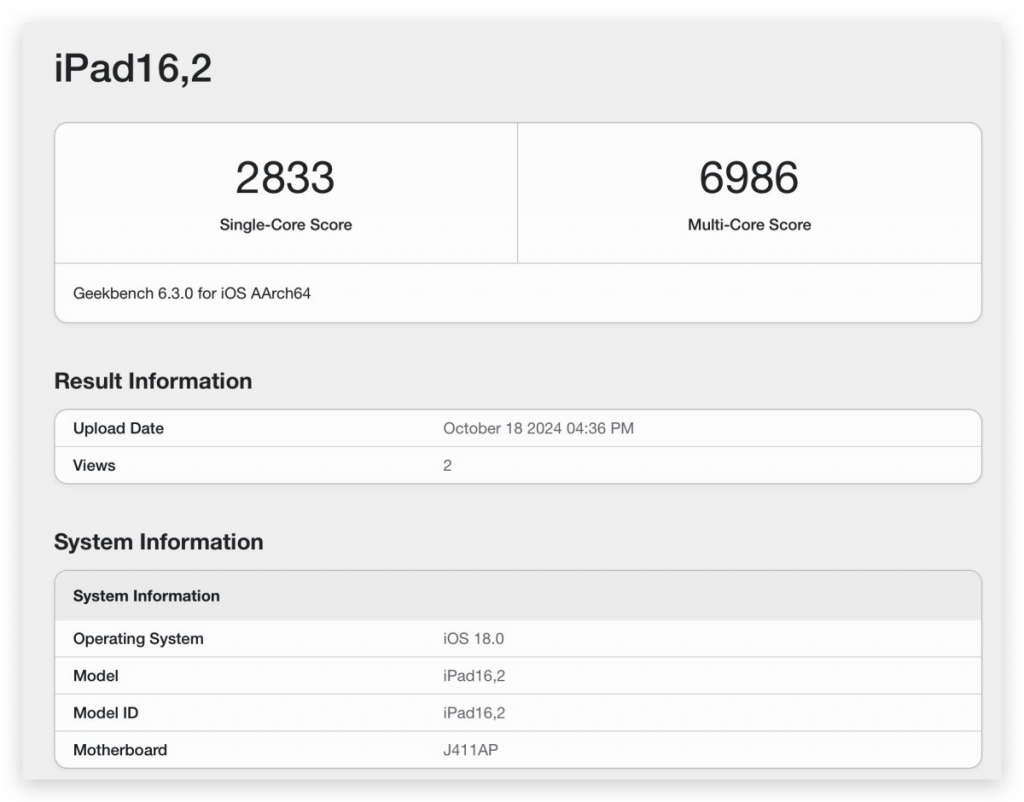Image resolution: width=1024 pixels, height=802 pixels.
Task: Select the Upload Date row label
Action: [x=118, y=428]
